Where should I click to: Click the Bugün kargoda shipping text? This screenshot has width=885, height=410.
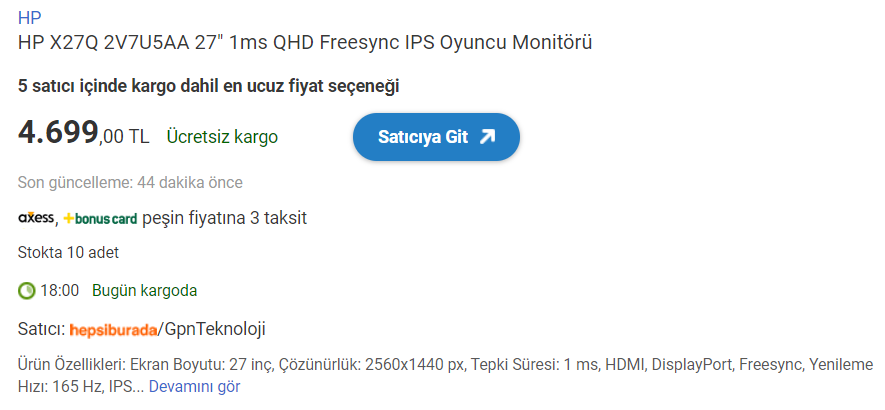144,291
